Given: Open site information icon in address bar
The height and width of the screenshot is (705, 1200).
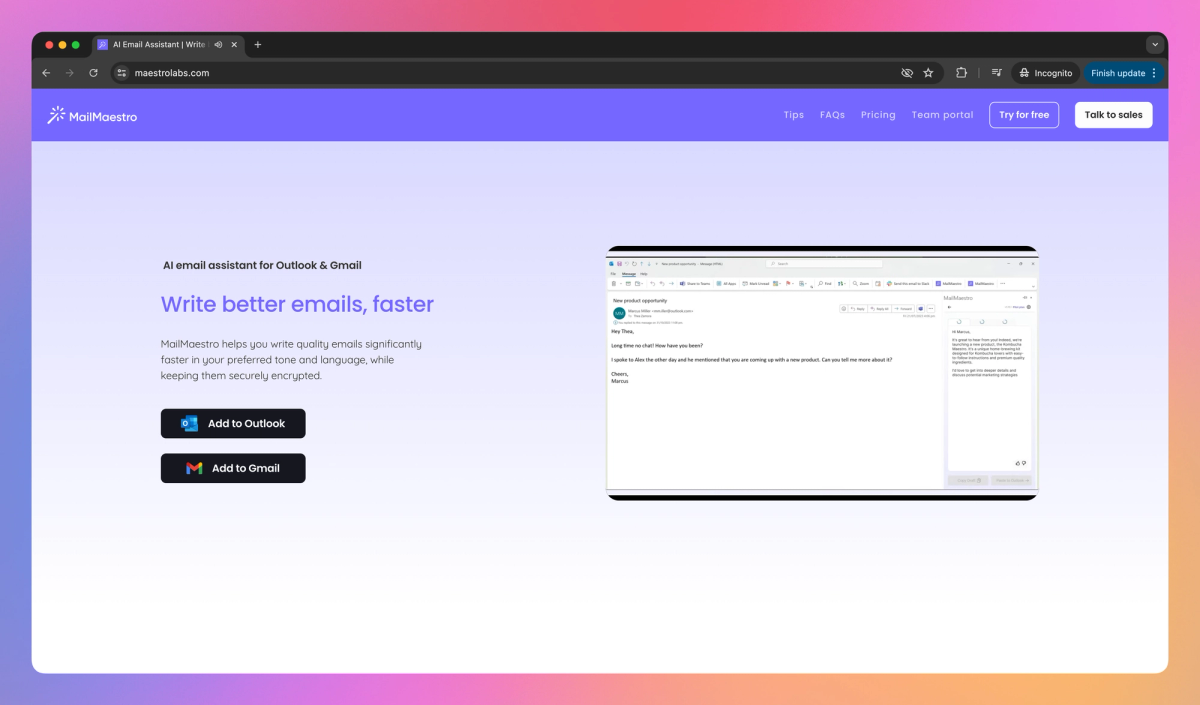Looking at the screenshot, I should click(x=122, y=73).
